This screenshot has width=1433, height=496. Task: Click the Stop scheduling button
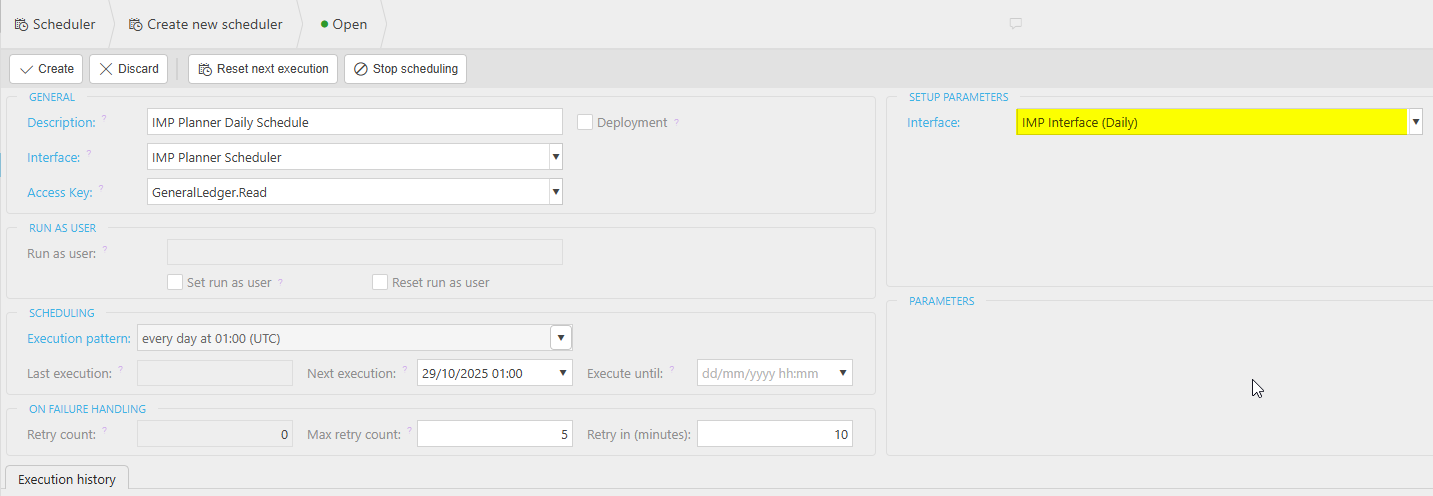coord(405,69)
